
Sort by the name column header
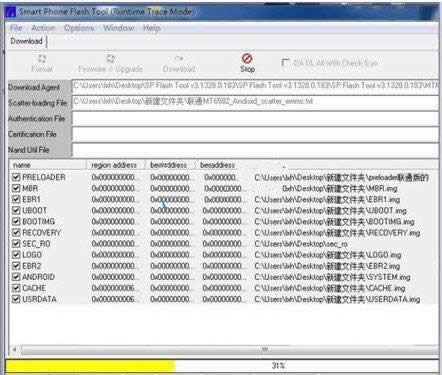[48, 165]
